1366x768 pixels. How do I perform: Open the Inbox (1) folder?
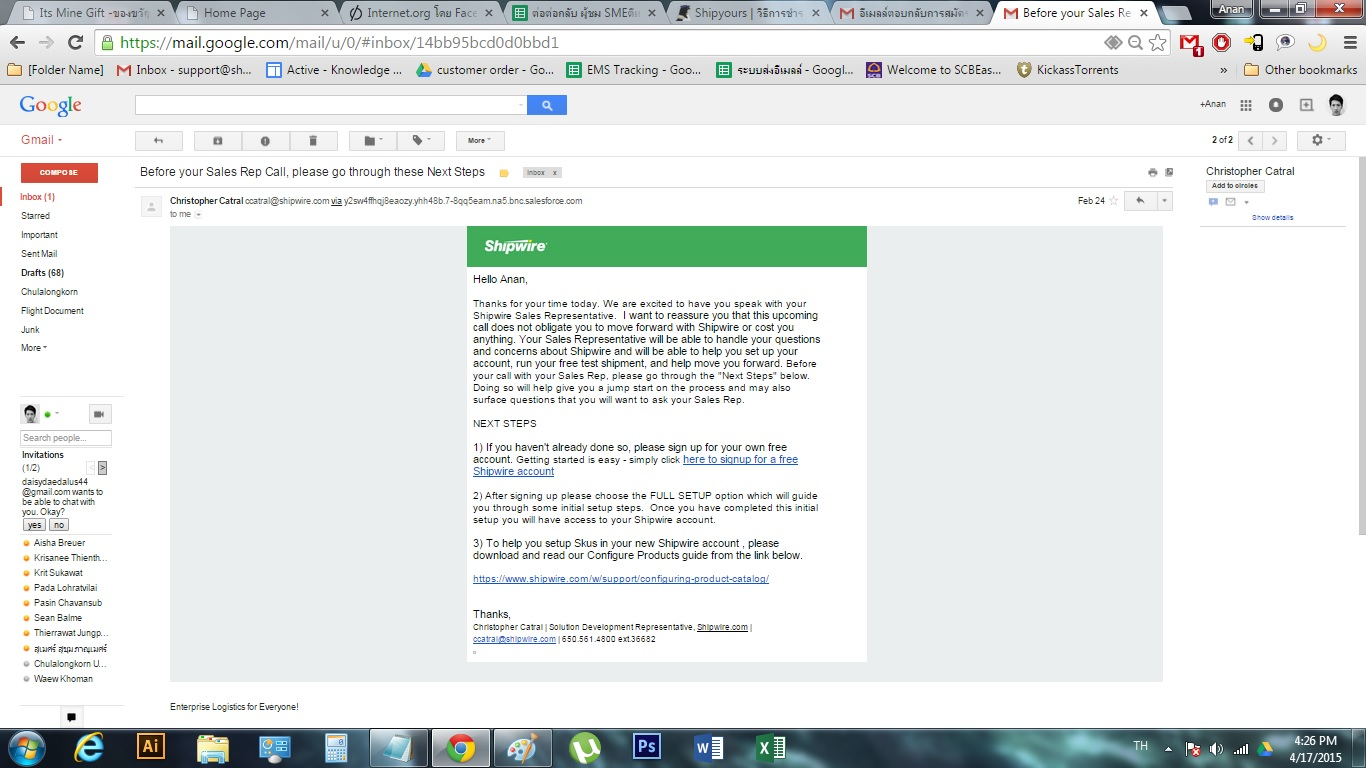tap(38, 197)
